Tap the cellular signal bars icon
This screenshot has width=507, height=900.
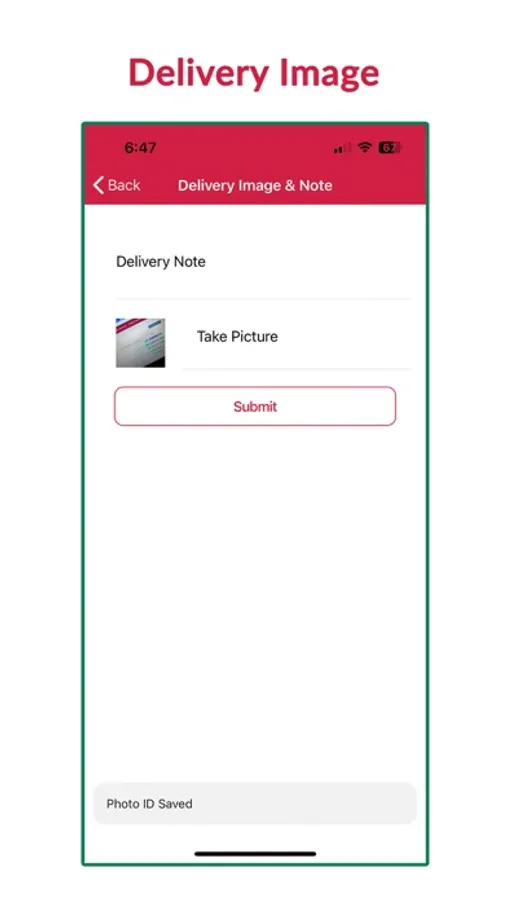coord(342,148)
